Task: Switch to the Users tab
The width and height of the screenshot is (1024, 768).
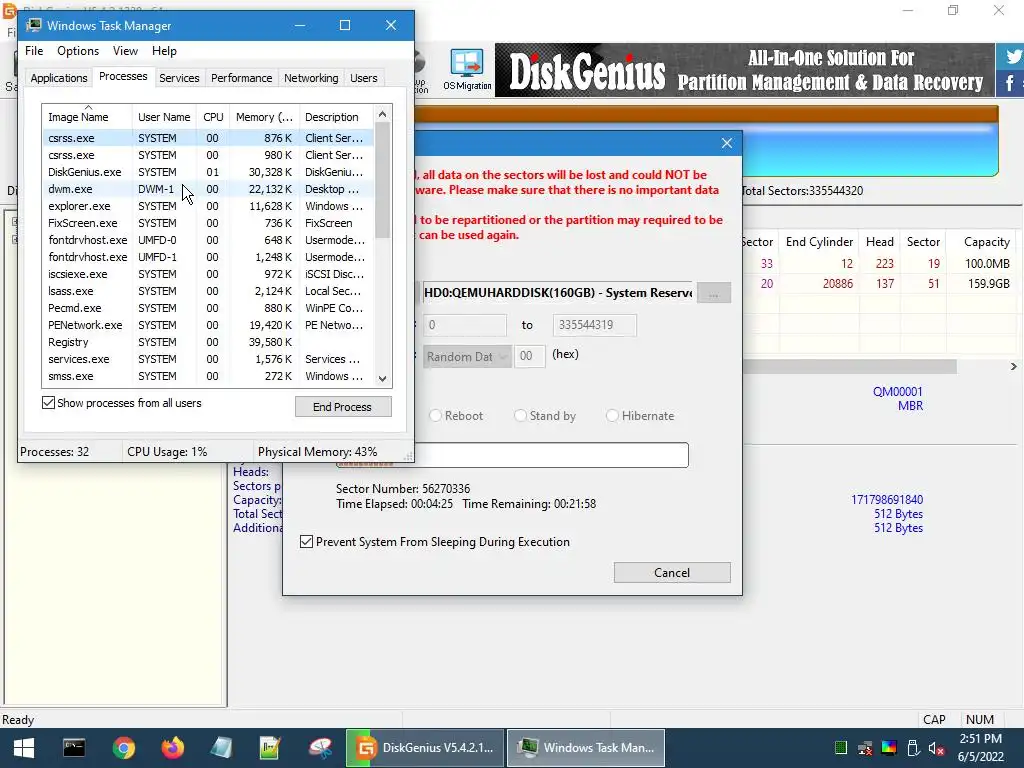Action: (x=363, y=78)
